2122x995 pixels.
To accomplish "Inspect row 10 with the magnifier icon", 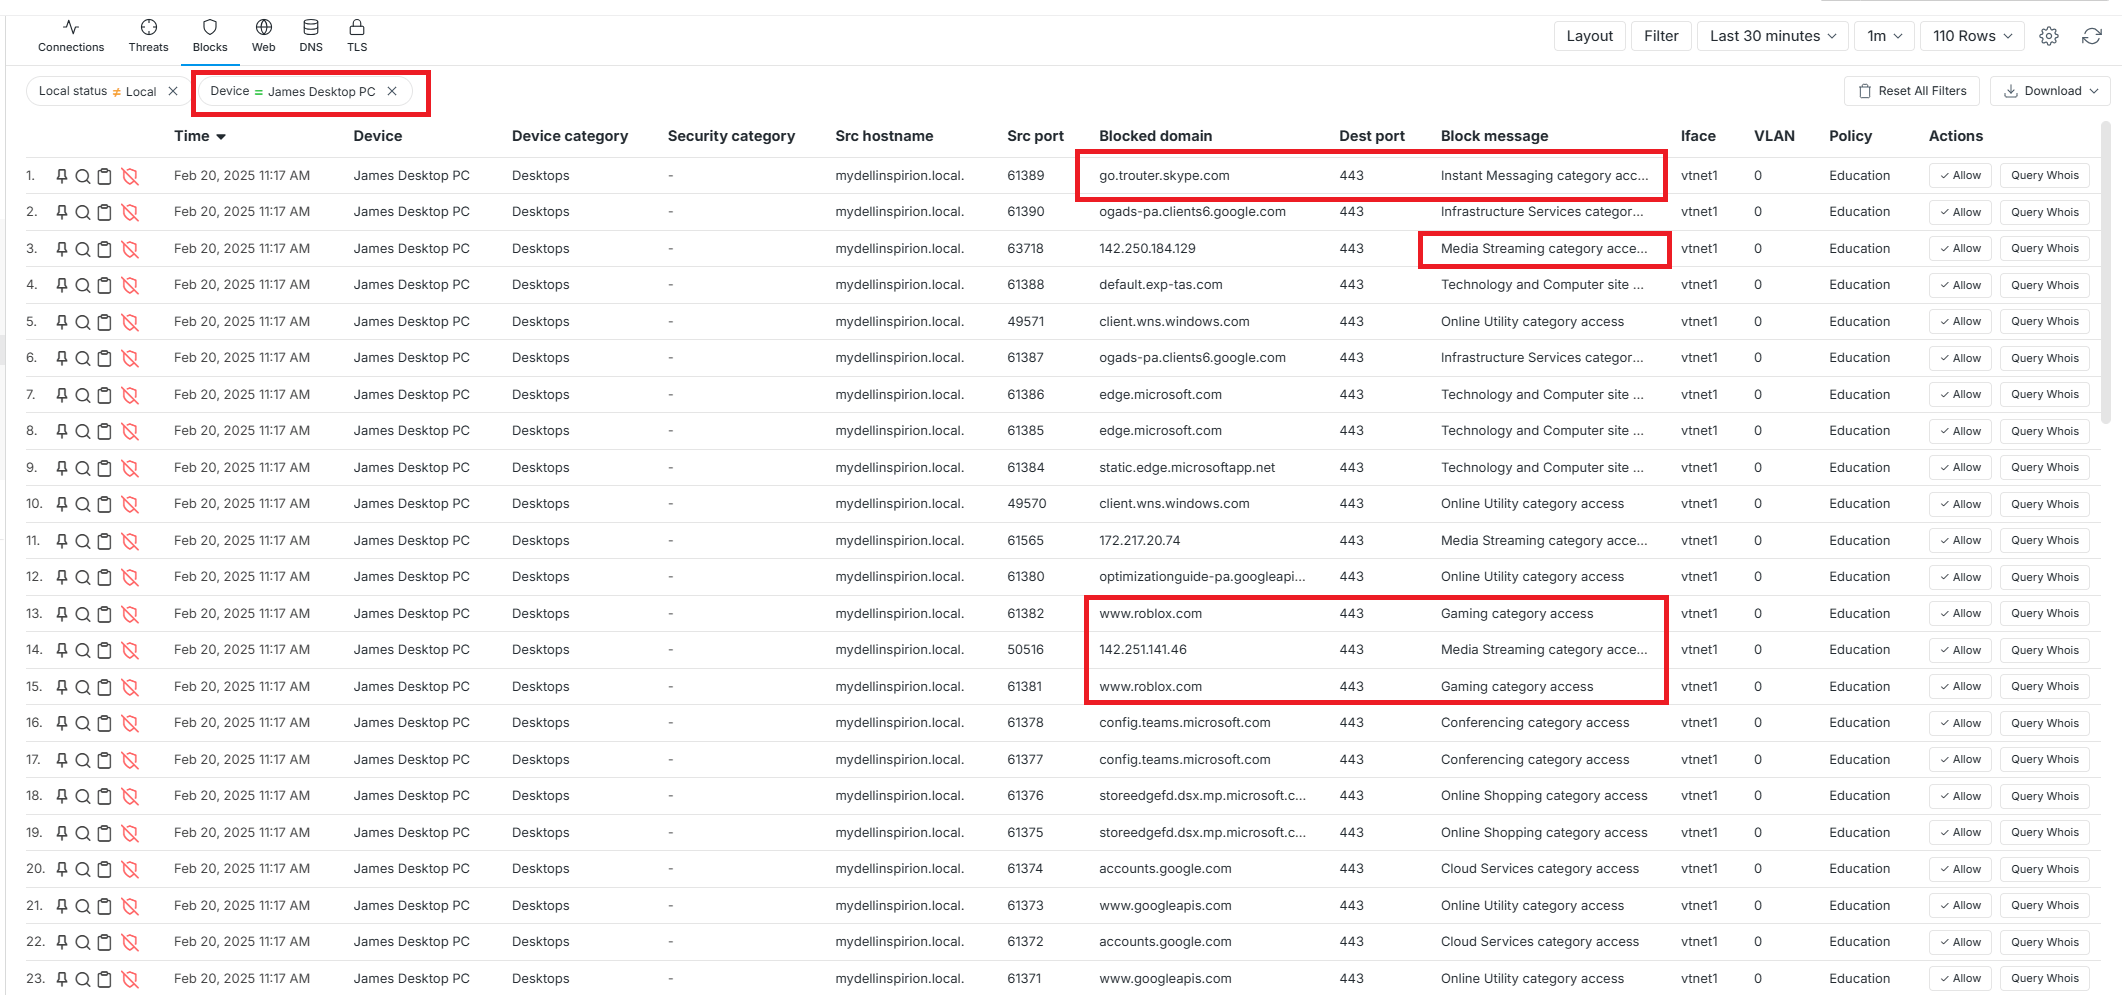I will coord(83,504).
